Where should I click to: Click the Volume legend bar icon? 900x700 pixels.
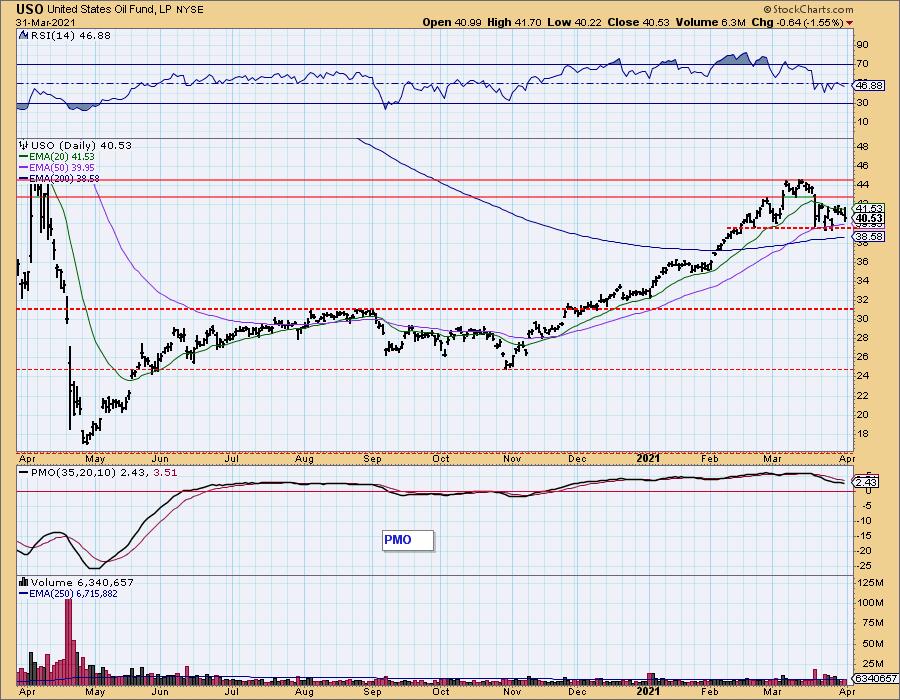24,582
